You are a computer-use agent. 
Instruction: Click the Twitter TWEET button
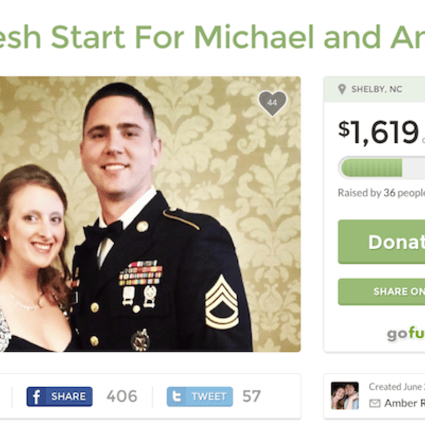pyautogui.click(x=200, y=396)
